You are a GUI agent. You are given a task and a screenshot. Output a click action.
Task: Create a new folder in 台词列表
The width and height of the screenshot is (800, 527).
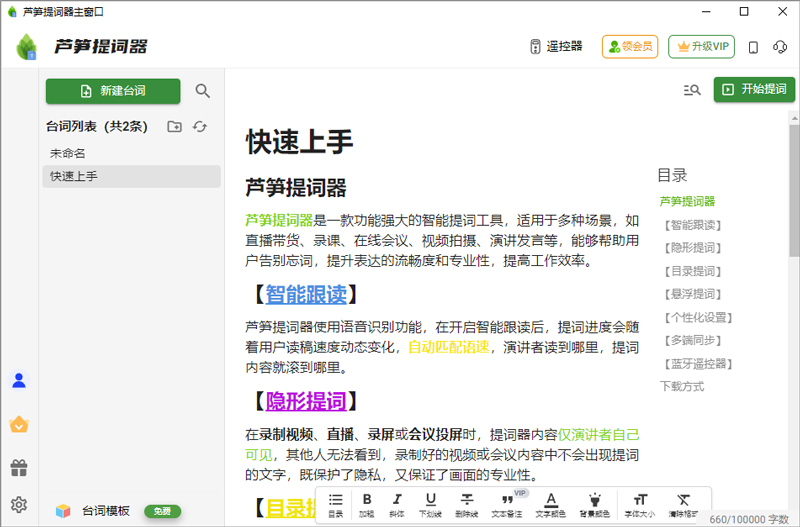point(174,127)
